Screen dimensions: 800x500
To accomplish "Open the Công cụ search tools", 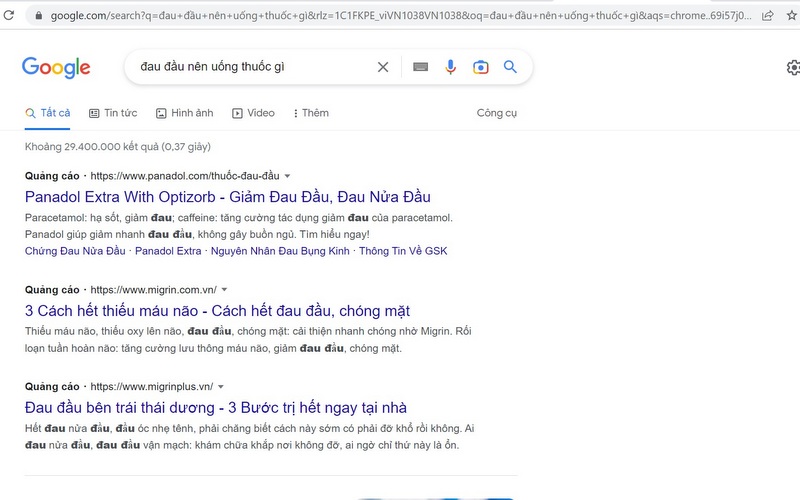I will click(496, 113).
